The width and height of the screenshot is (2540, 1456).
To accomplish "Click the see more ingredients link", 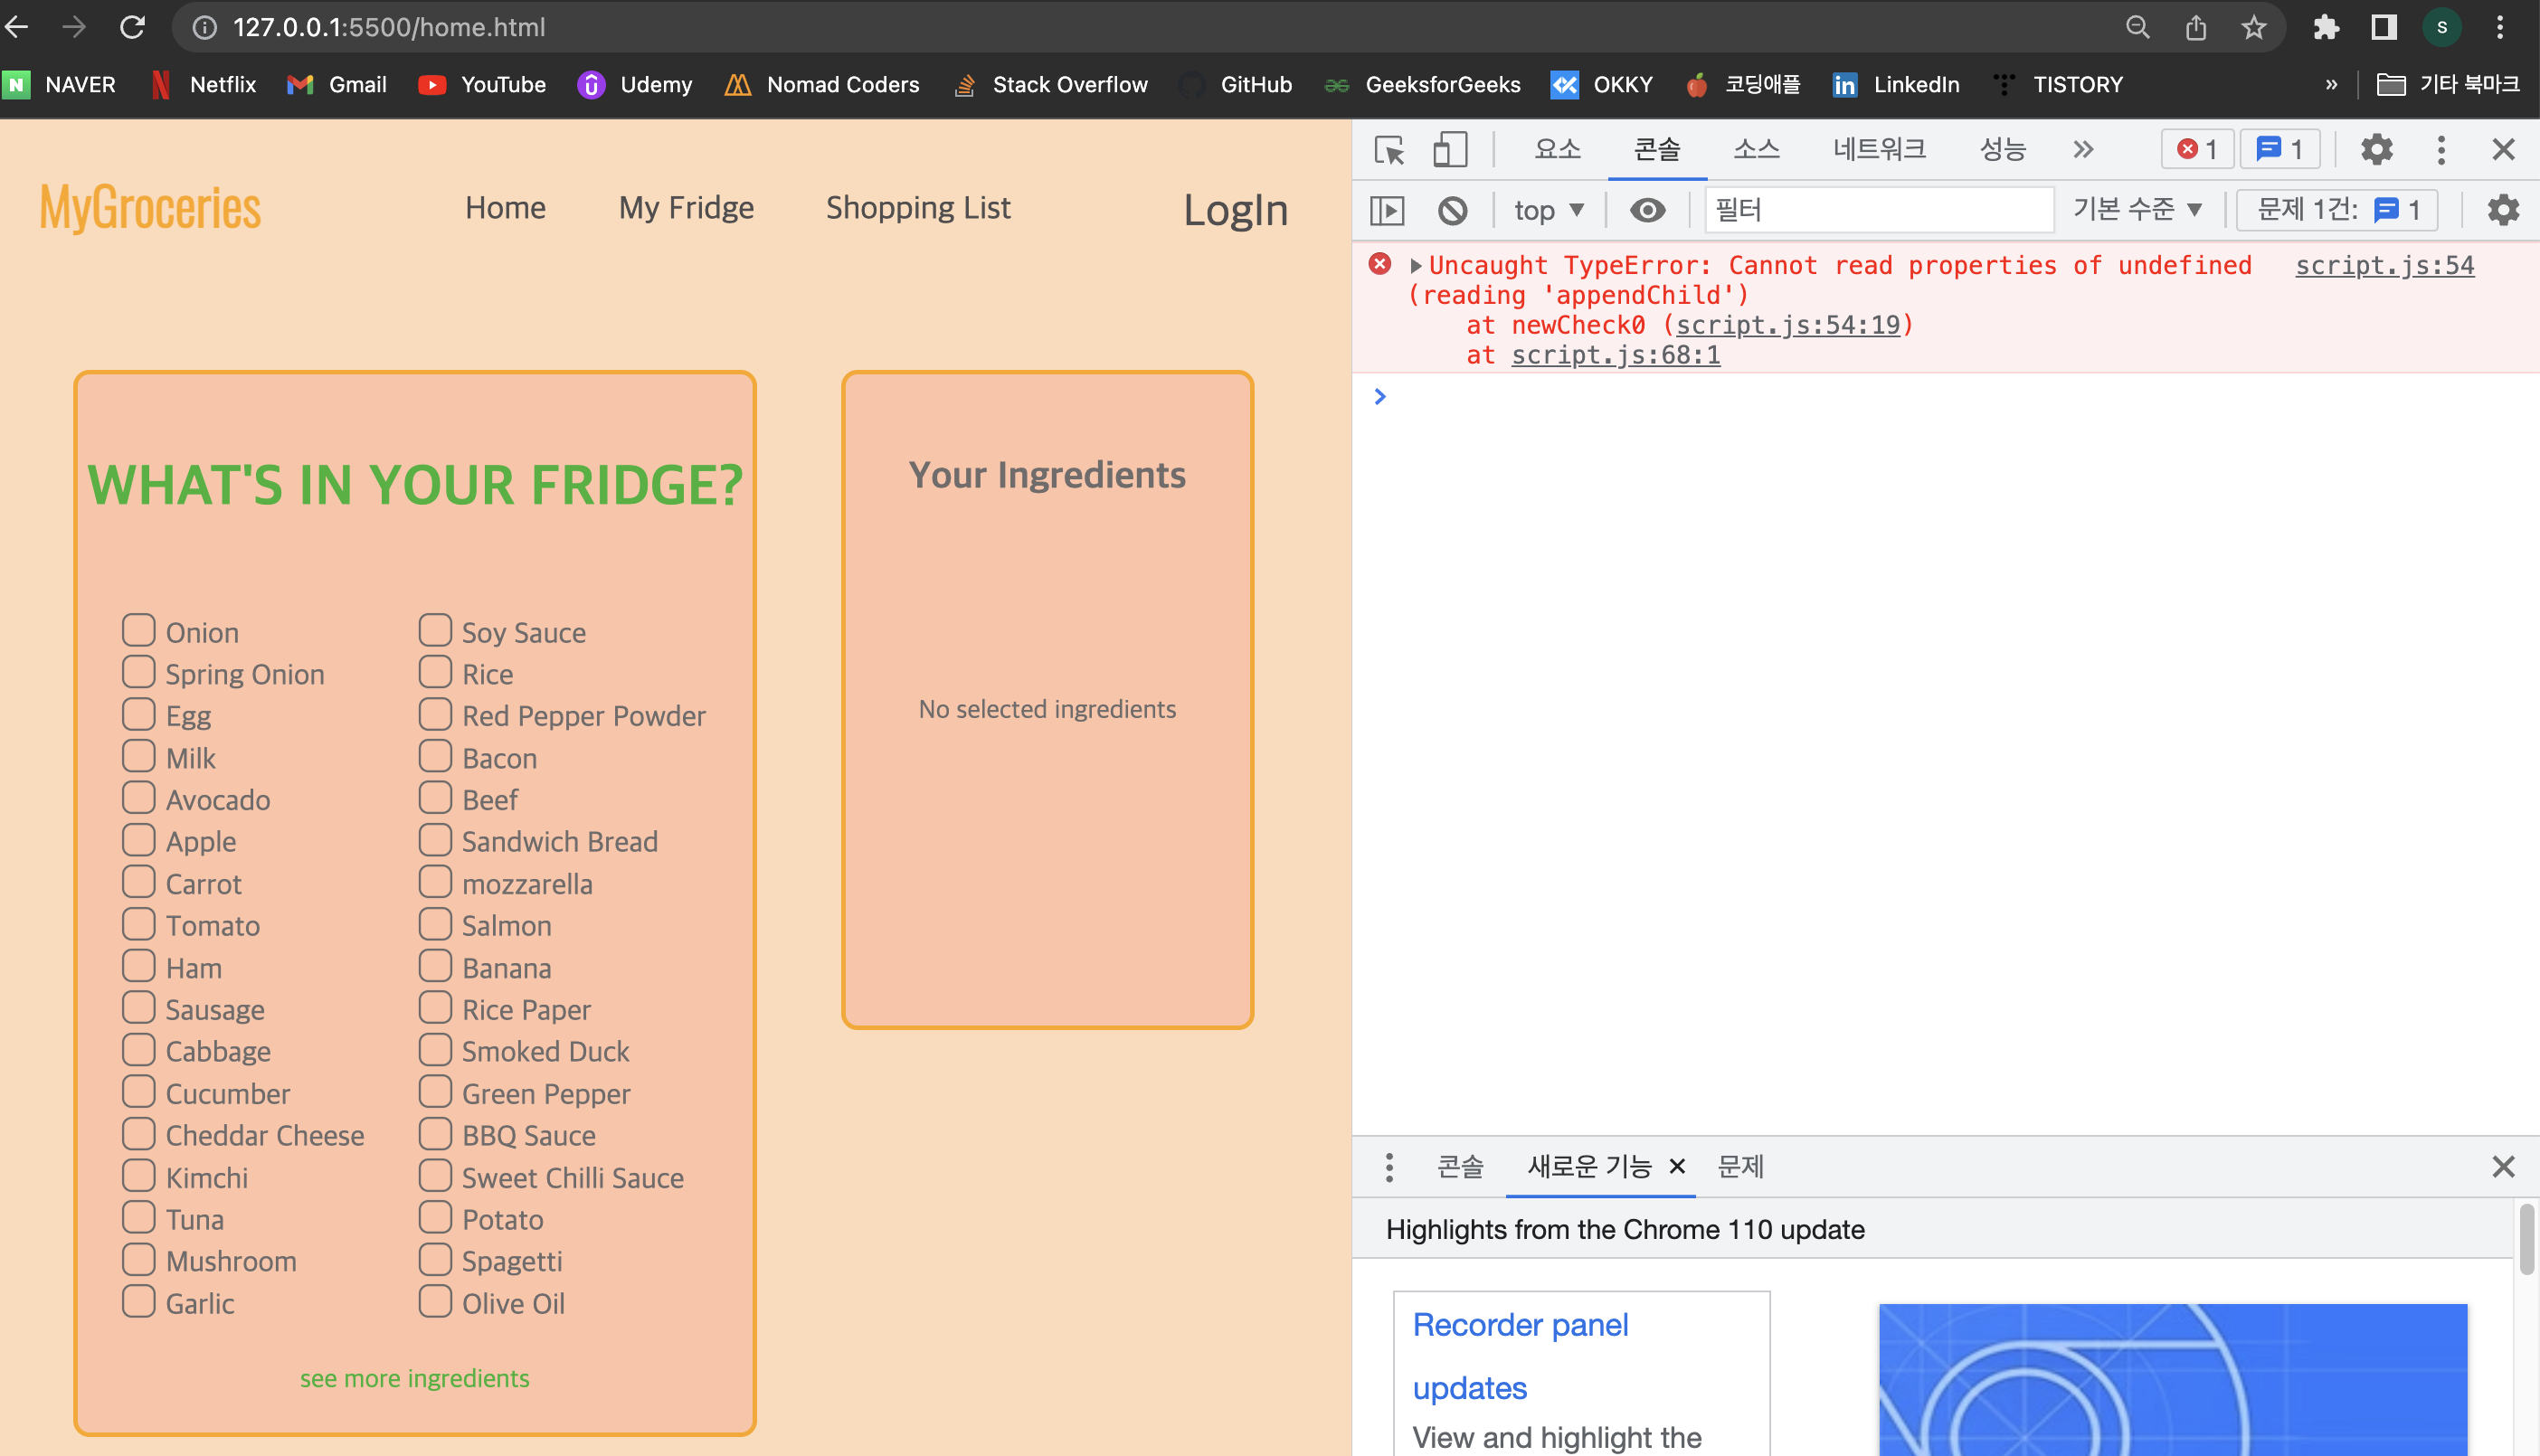I will [x=414, y=1378].
